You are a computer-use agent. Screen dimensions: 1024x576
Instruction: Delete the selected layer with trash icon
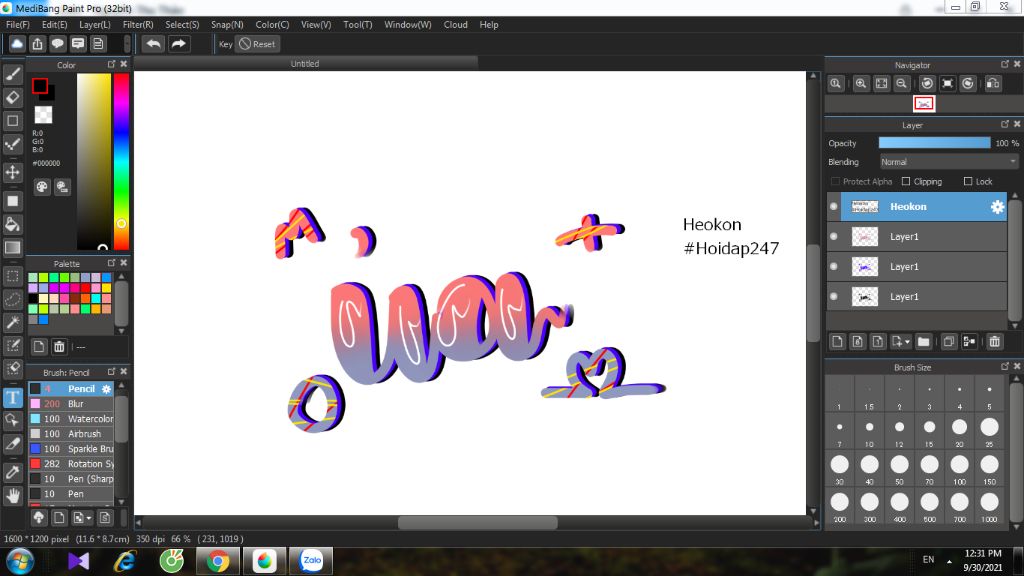pyautogui.click(x=994, y=342)
